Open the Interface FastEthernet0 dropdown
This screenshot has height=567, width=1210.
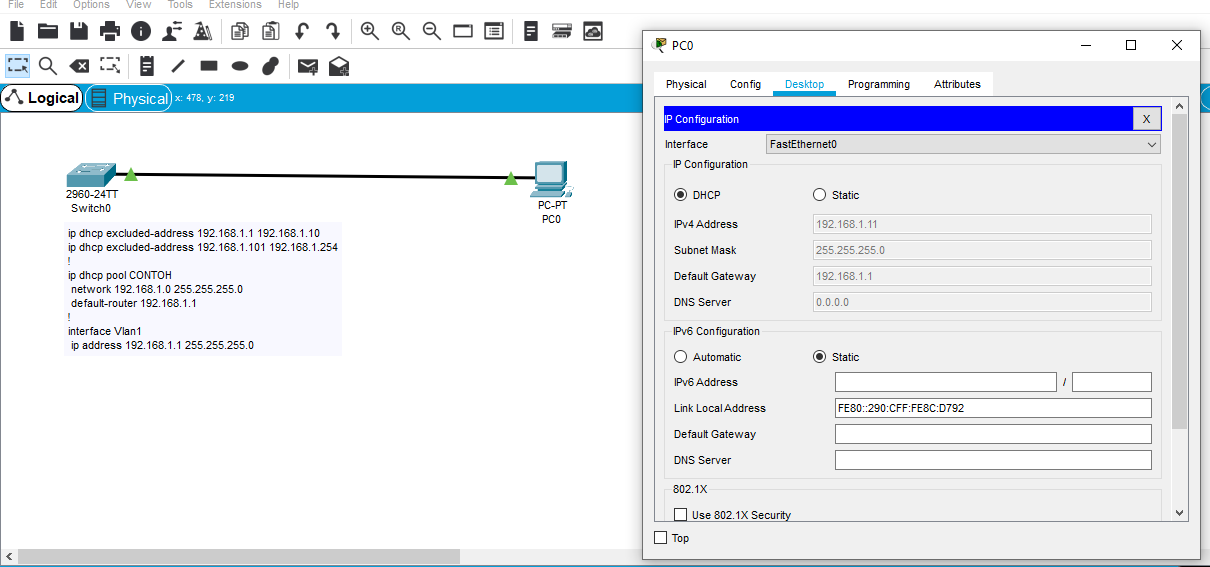(x=963, y=144)
